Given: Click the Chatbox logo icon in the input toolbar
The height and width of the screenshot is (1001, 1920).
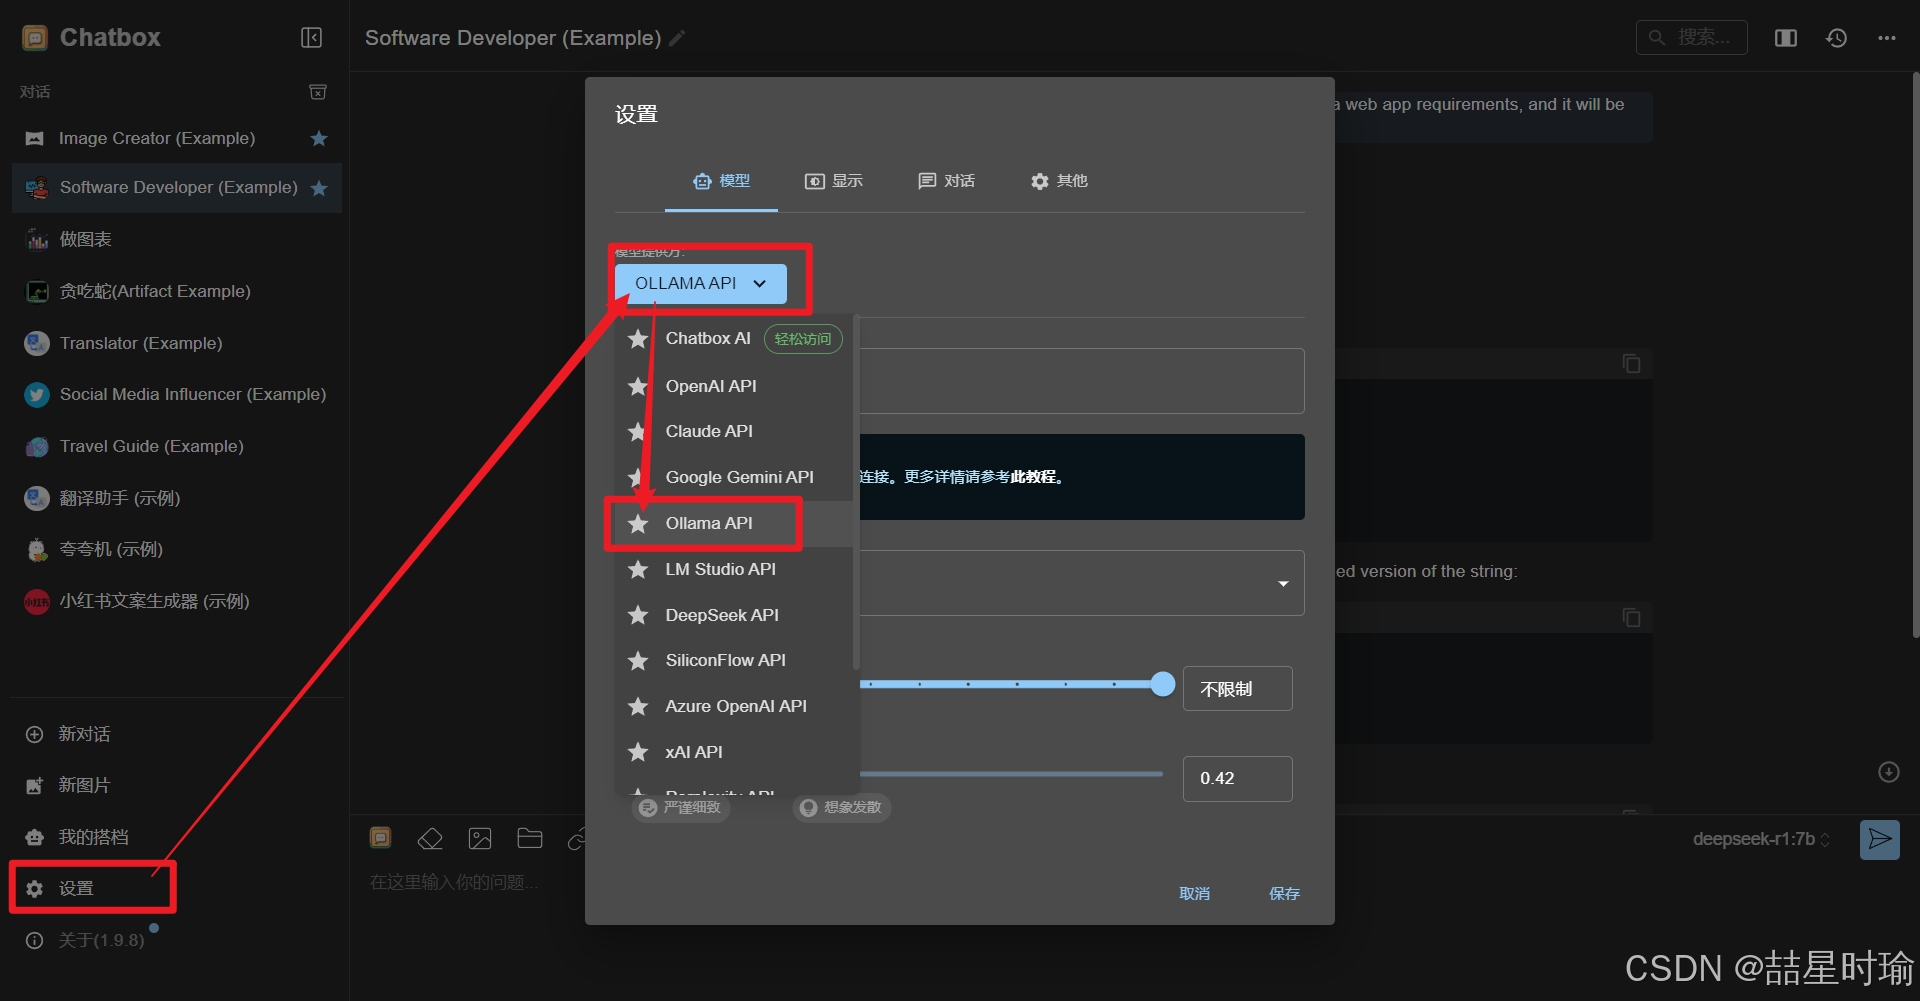Looking at the screenshot, I should 380,838.
